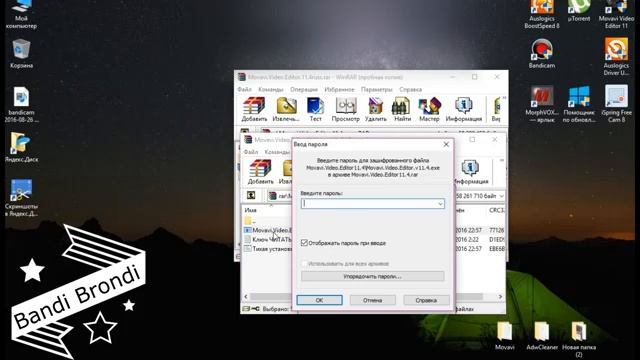640x360 pixels.
Task: Select the Яндекс.Диск desktop icon
Action: 21,147
